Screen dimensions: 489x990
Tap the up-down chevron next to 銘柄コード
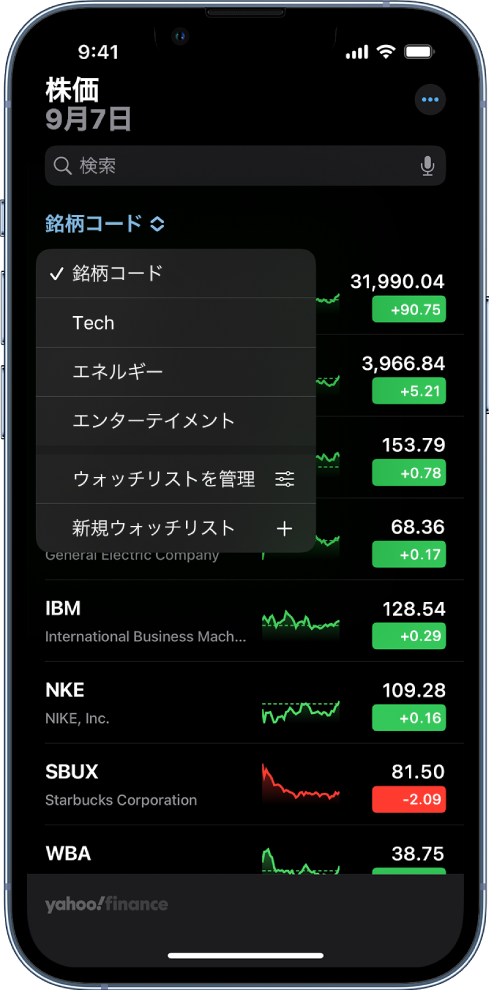[157, 224]
